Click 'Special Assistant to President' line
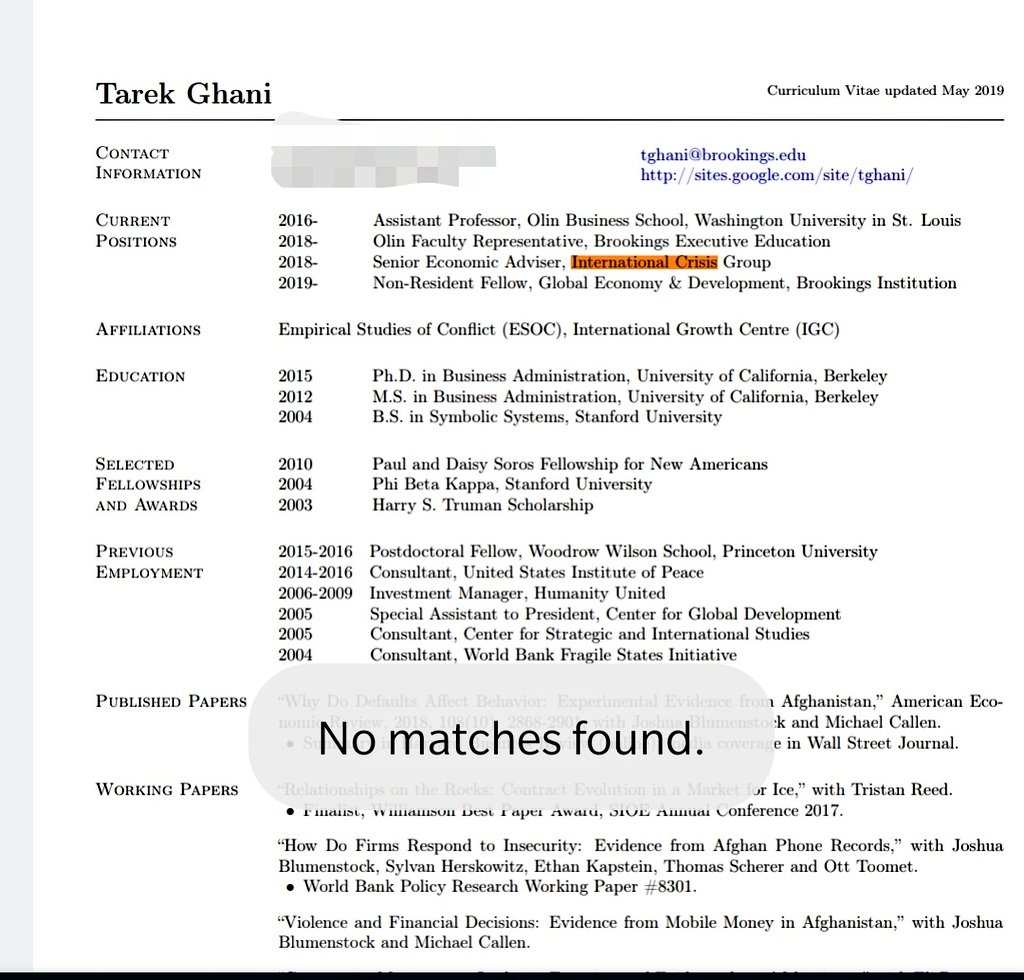The height and width of the screenshot is (980, 1024). pos(605,614)
